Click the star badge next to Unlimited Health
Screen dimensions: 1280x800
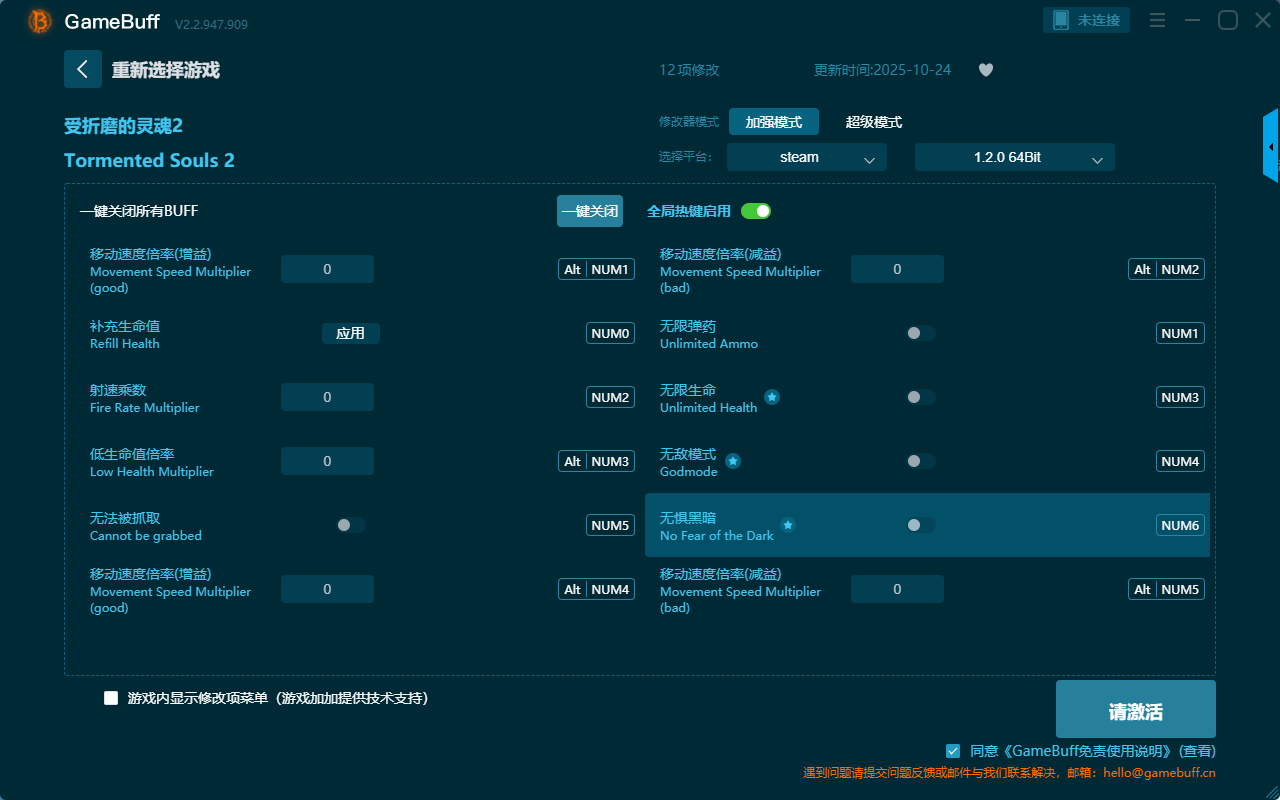click(x=772, y=397)
